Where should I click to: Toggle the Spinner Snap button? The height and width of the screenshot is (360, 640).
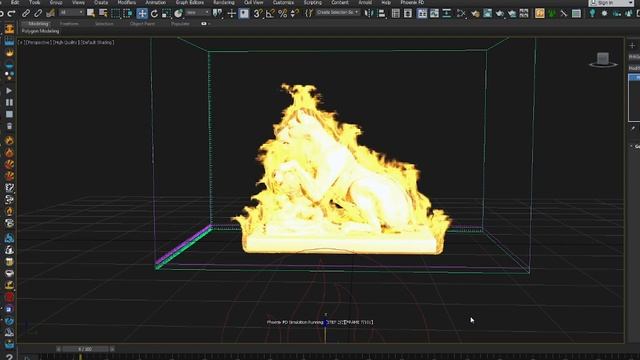[294, 13]
